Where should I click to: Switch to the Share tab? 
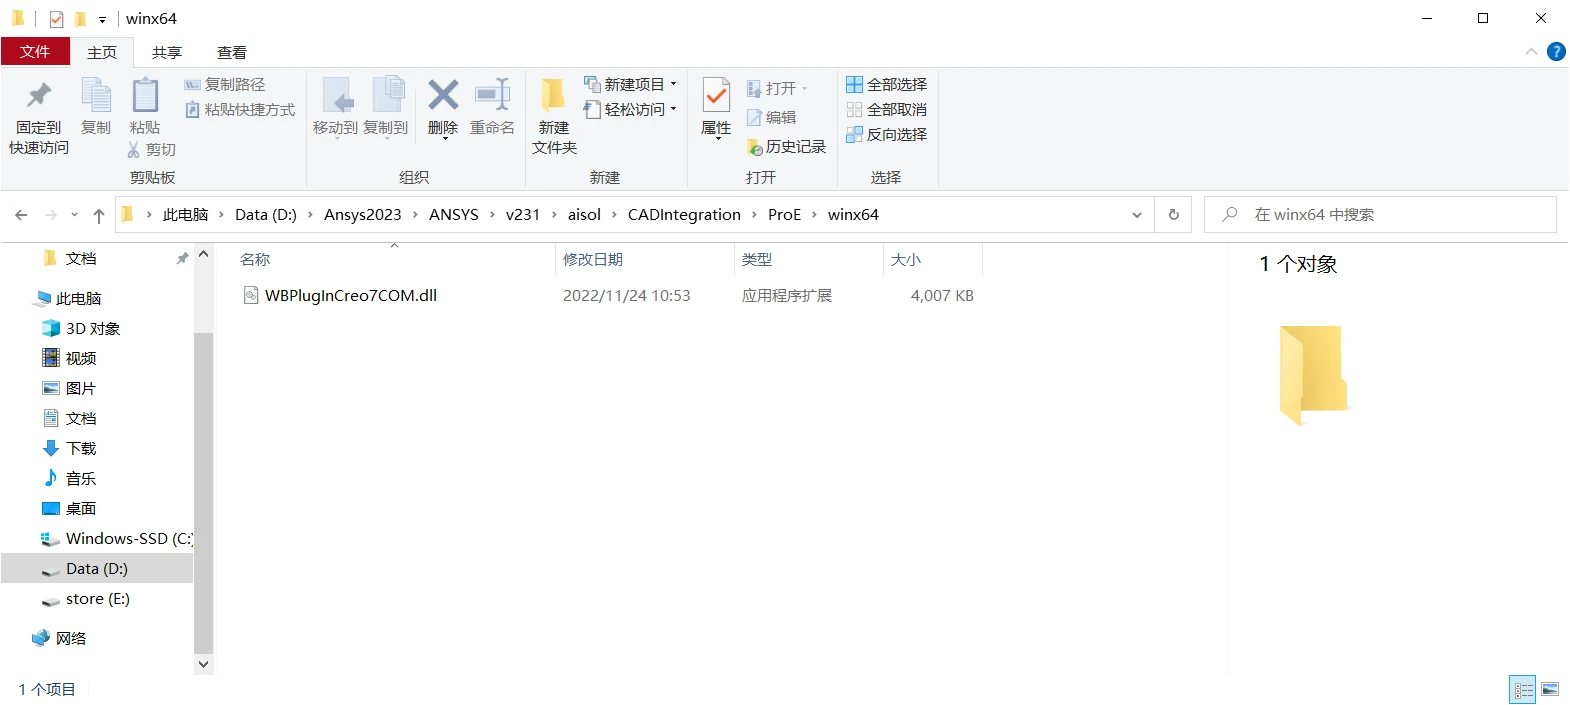point(167,52)
